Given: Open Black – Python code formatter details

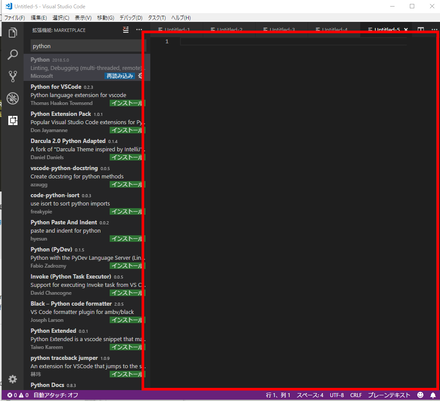Looking at the screenshot, I should (x=87, y=312).
